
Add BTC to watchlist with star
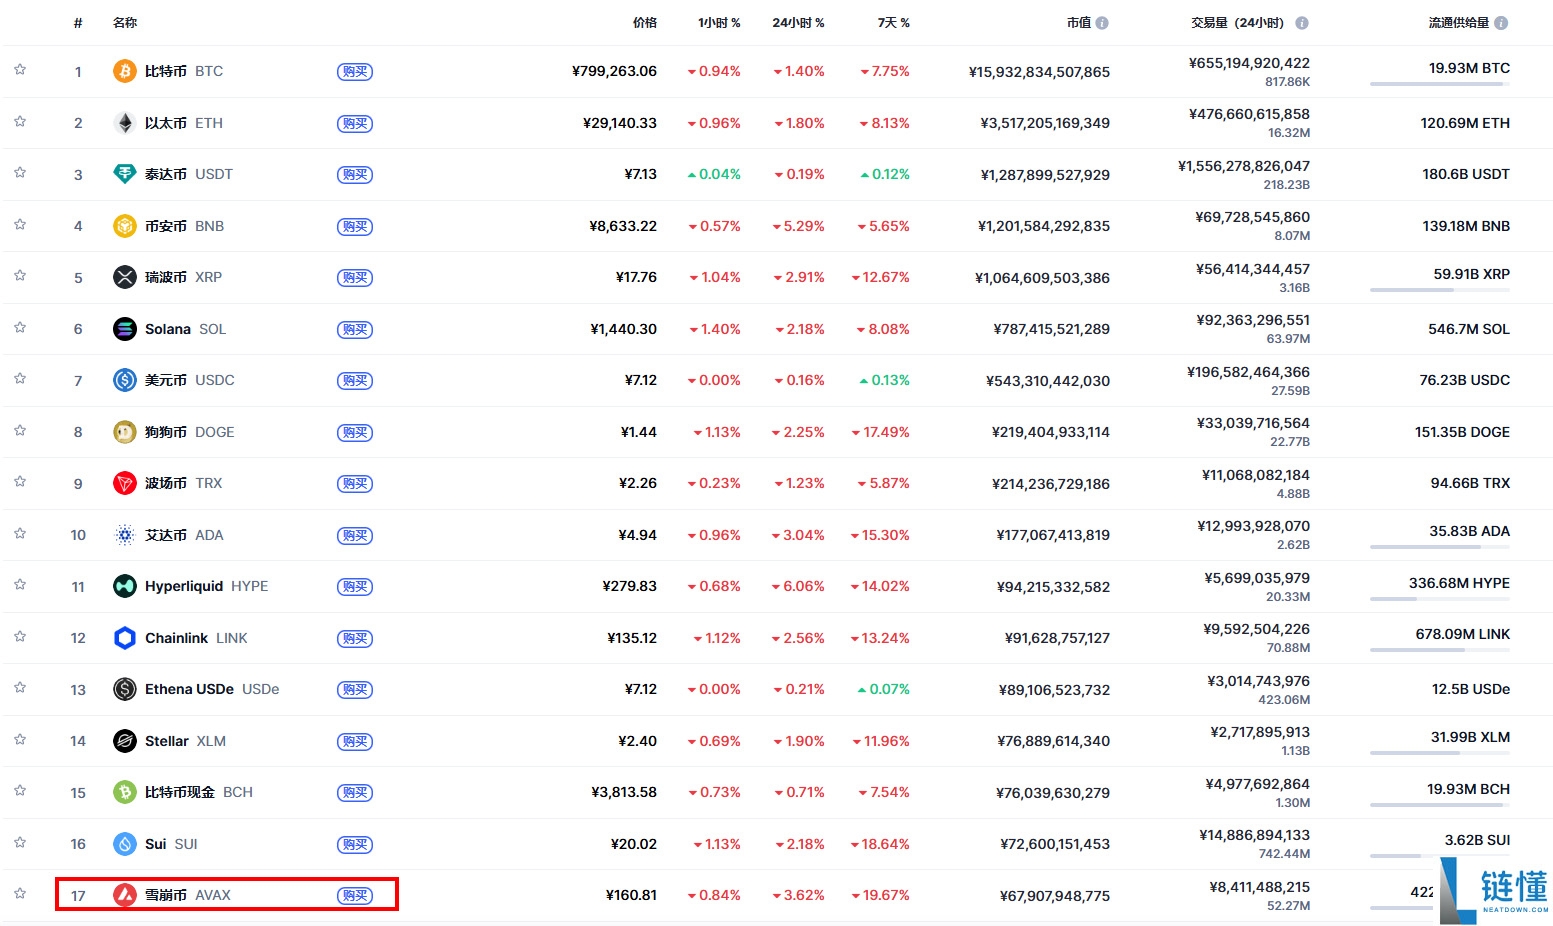20,69
